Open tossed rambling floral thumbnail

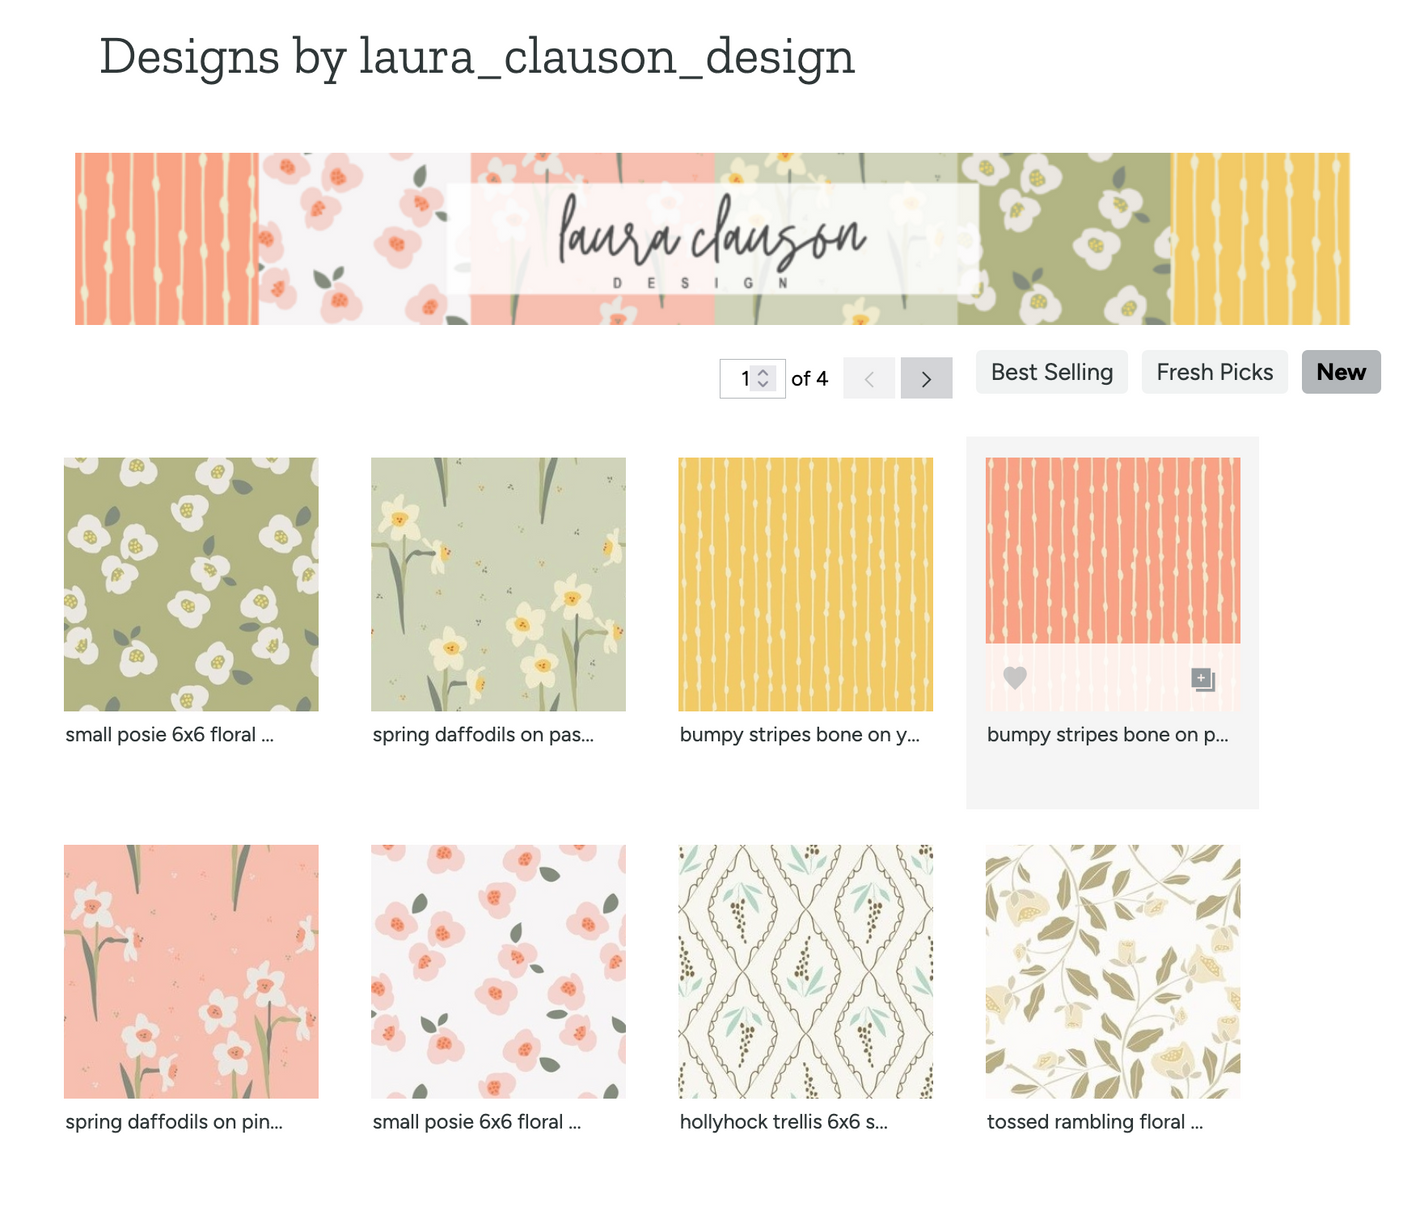[x=1113, y=971]
